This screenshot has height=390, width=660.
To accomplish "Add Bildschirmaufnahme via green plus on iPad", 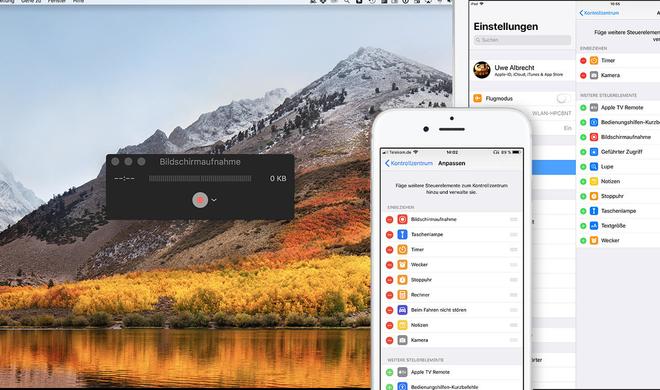I will pyautogui.click(x=583, y=137).
